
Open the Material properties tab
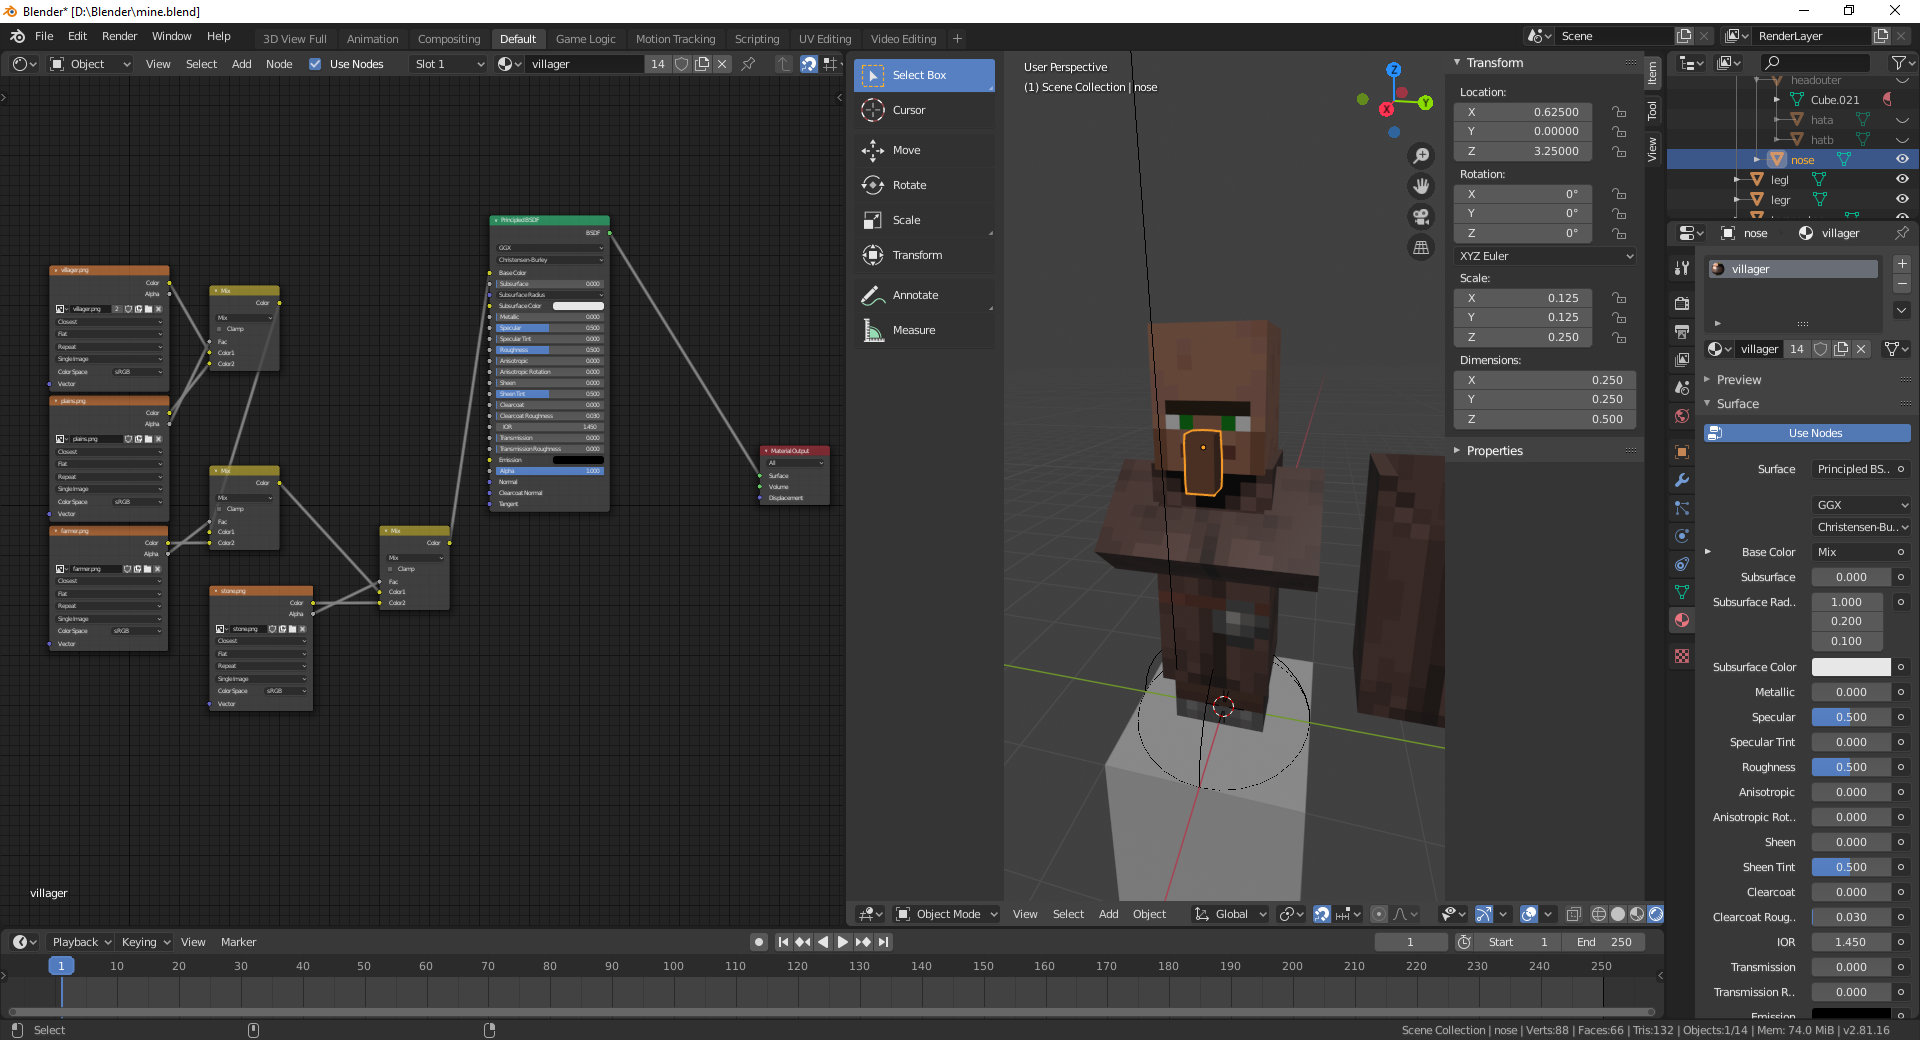1682,620
